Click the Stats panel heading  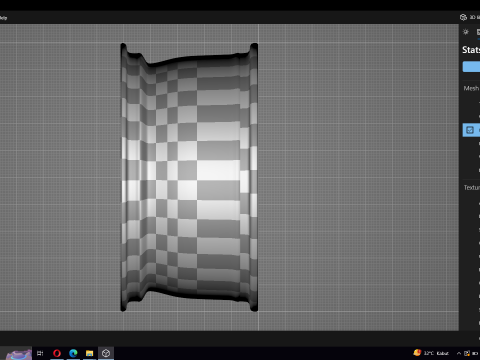[471, 50]
